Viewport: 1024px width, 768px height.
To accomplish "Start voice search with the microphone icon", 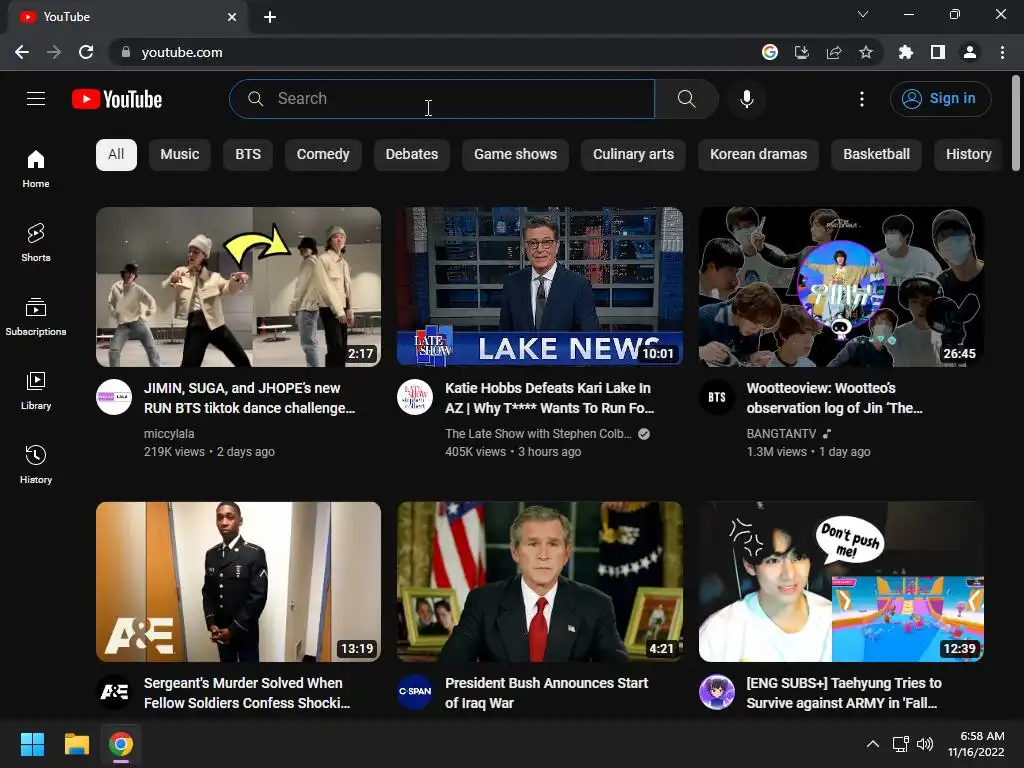I will click(x=747, y=99).
